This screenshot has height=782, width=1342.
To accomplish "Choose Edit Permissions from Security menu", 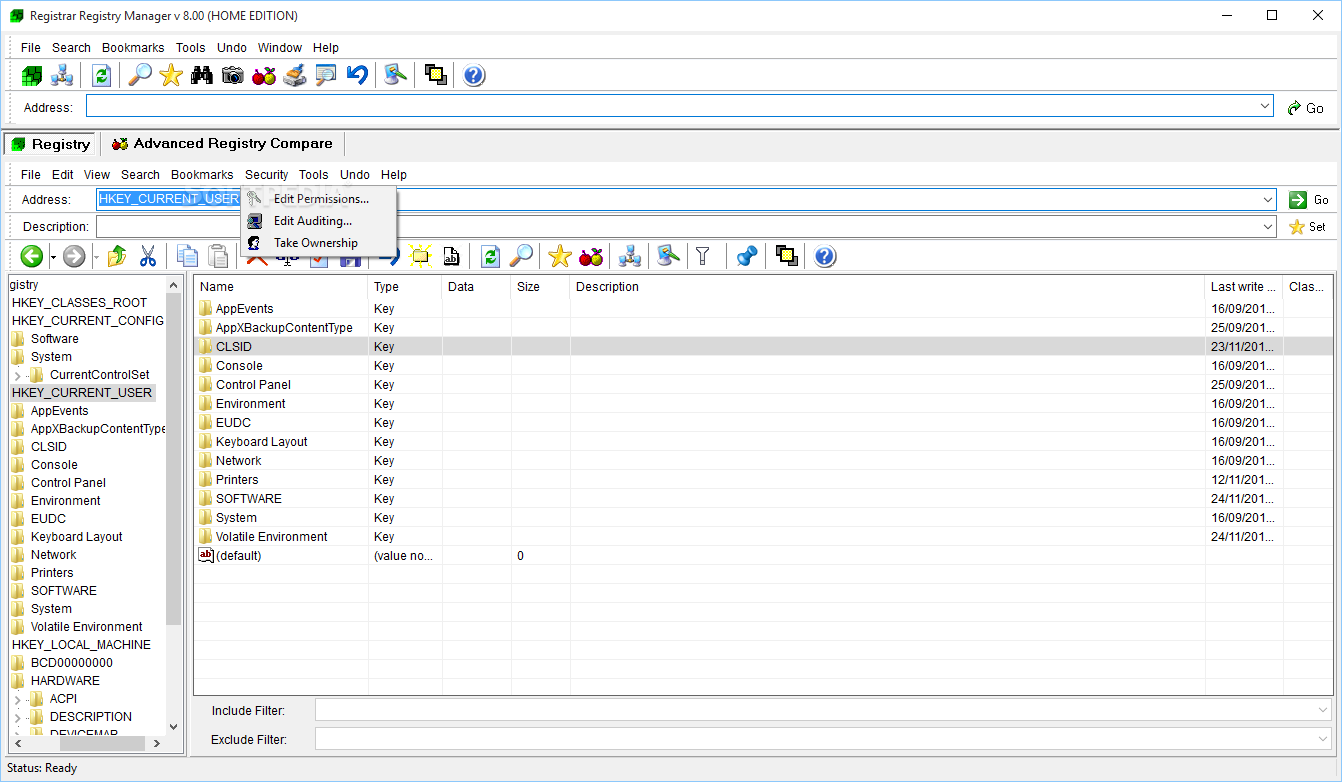I will click(x=318, y=199).
